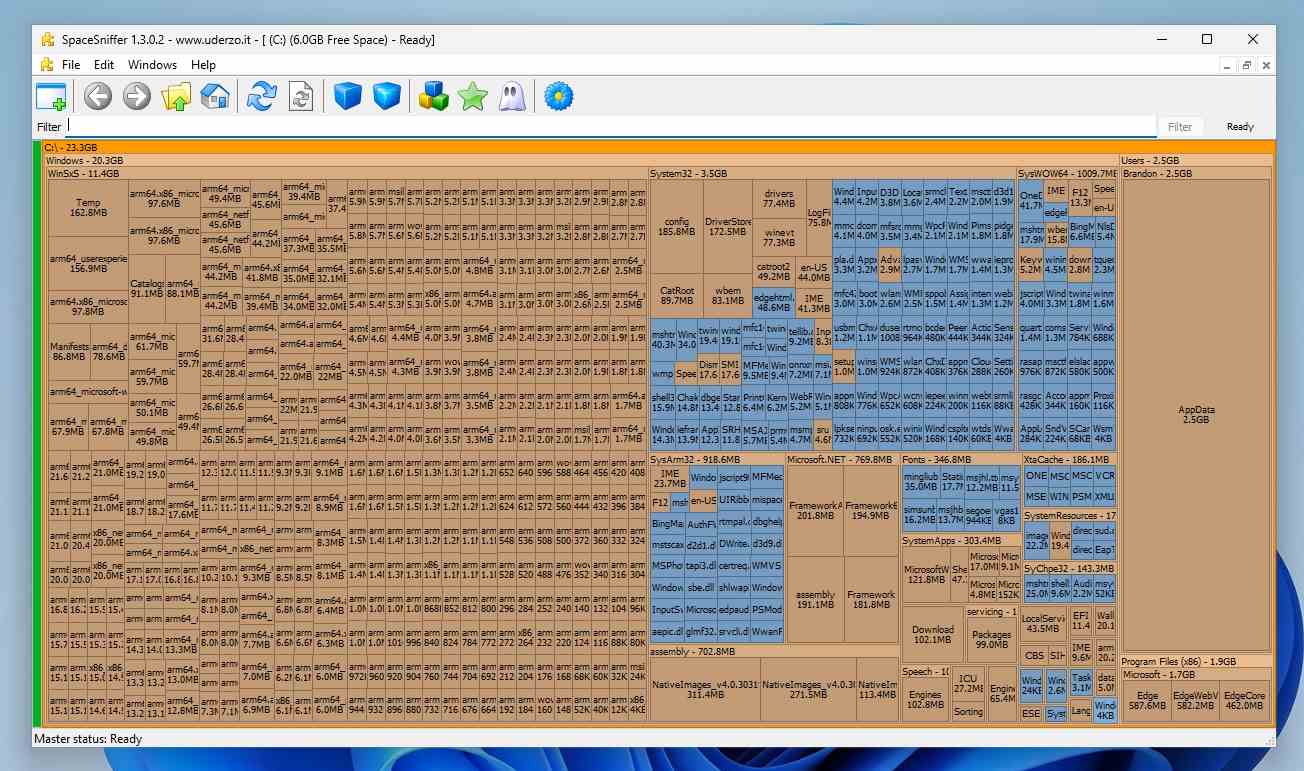Click the Edge 587.6MB block
The image size is (1304, 771).
(x=1147, y=700)
